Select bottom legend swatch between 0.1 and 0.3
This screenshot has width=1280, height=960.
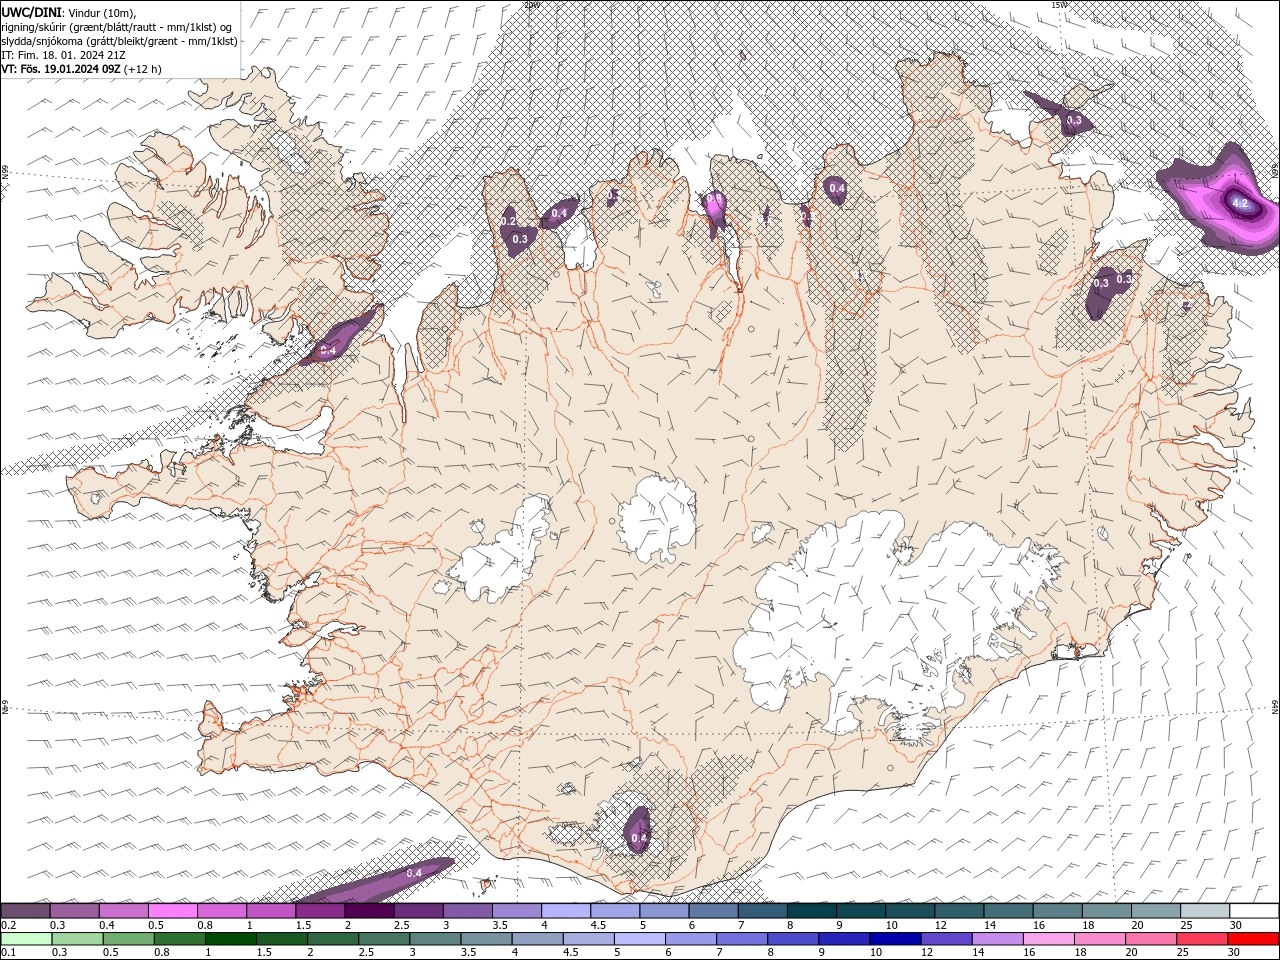[x=26, y=939]
